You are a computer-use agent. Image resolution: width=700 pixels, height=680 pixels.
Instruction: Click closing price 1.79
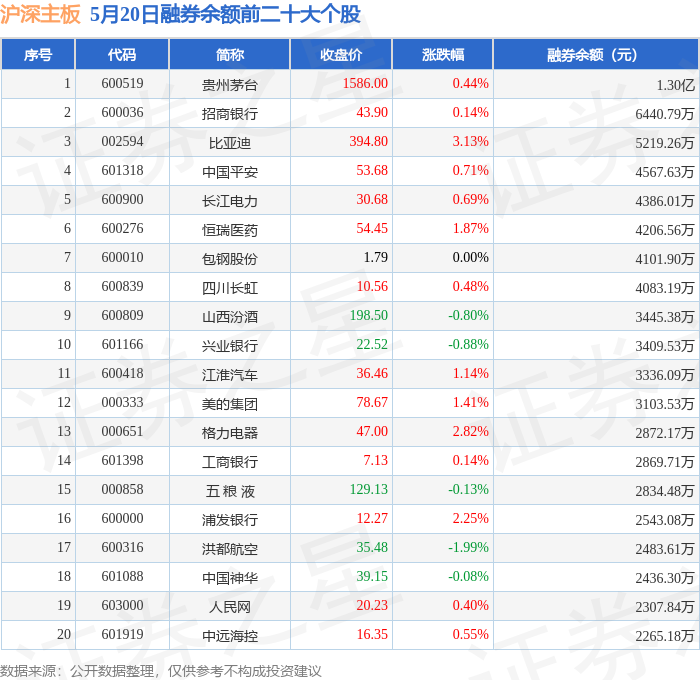click(x=375, y=258)
